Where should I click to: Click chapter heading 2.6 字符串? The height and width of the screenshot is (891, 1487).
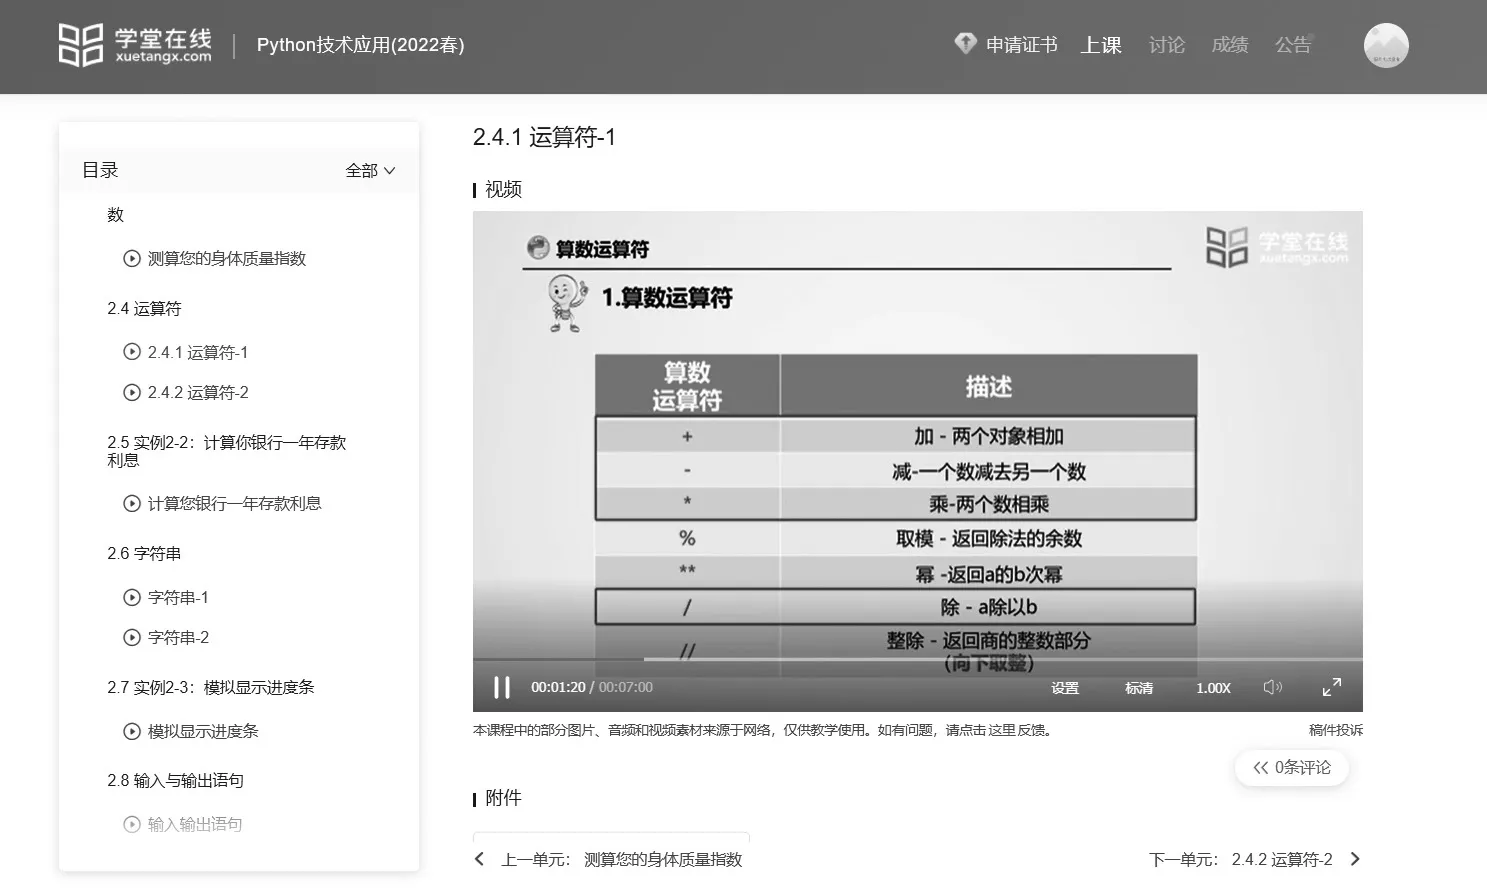tap(144, 554)
